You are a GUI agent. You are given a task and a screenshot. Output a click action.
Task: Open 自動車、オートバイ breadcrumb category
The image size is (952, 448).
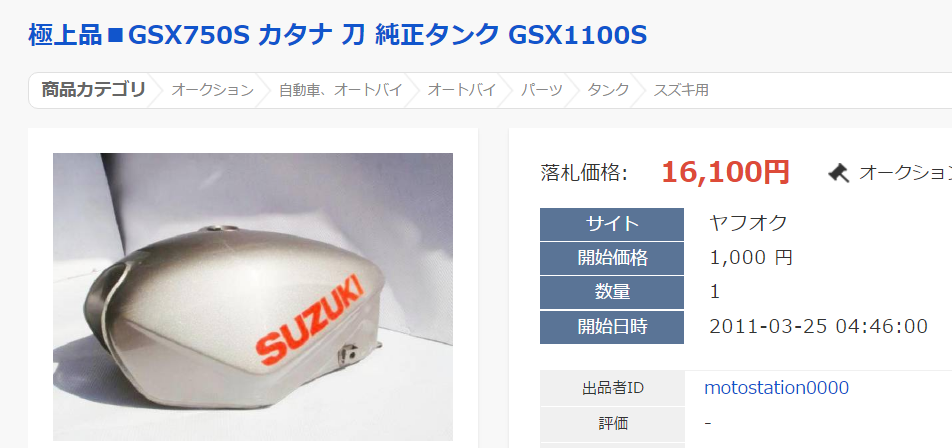[341, 90]
